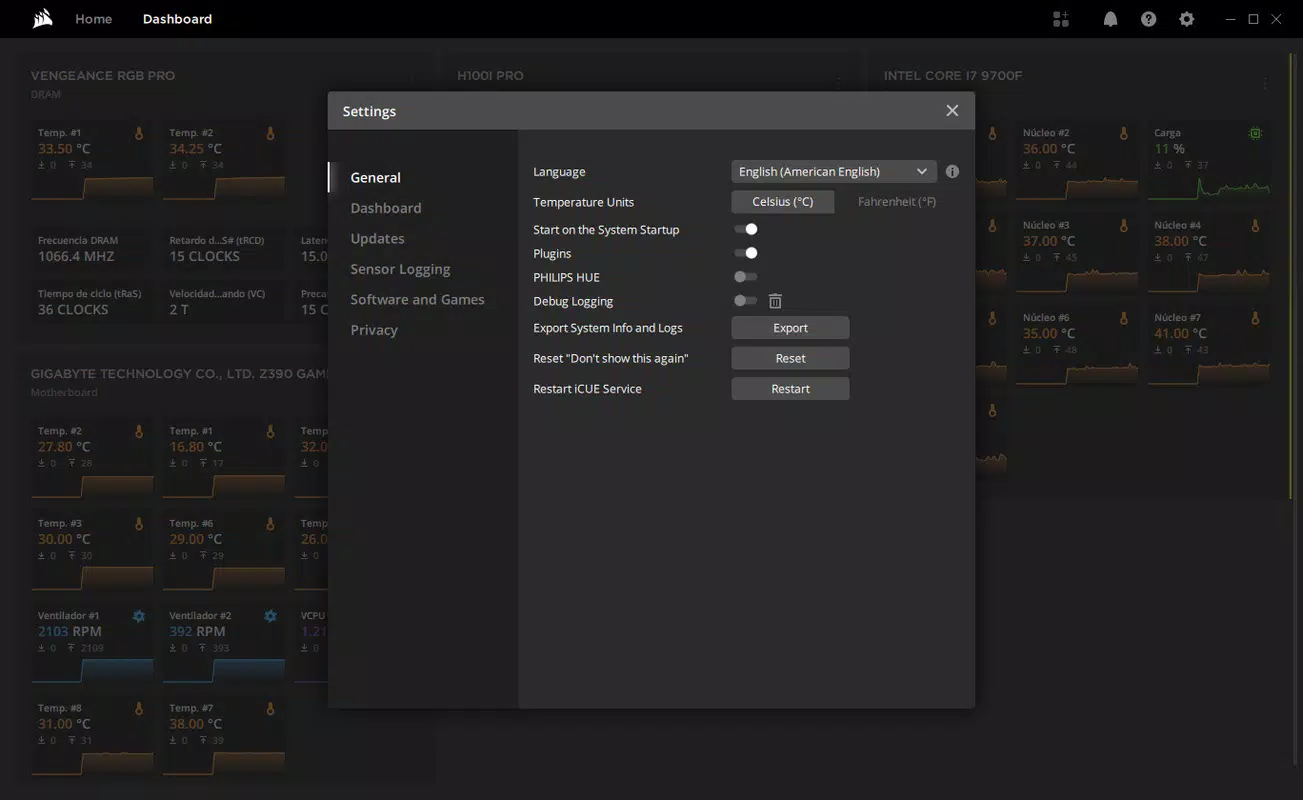Click the info icon beside Language dropdown

pyautogui.click(x=952, y=172)
